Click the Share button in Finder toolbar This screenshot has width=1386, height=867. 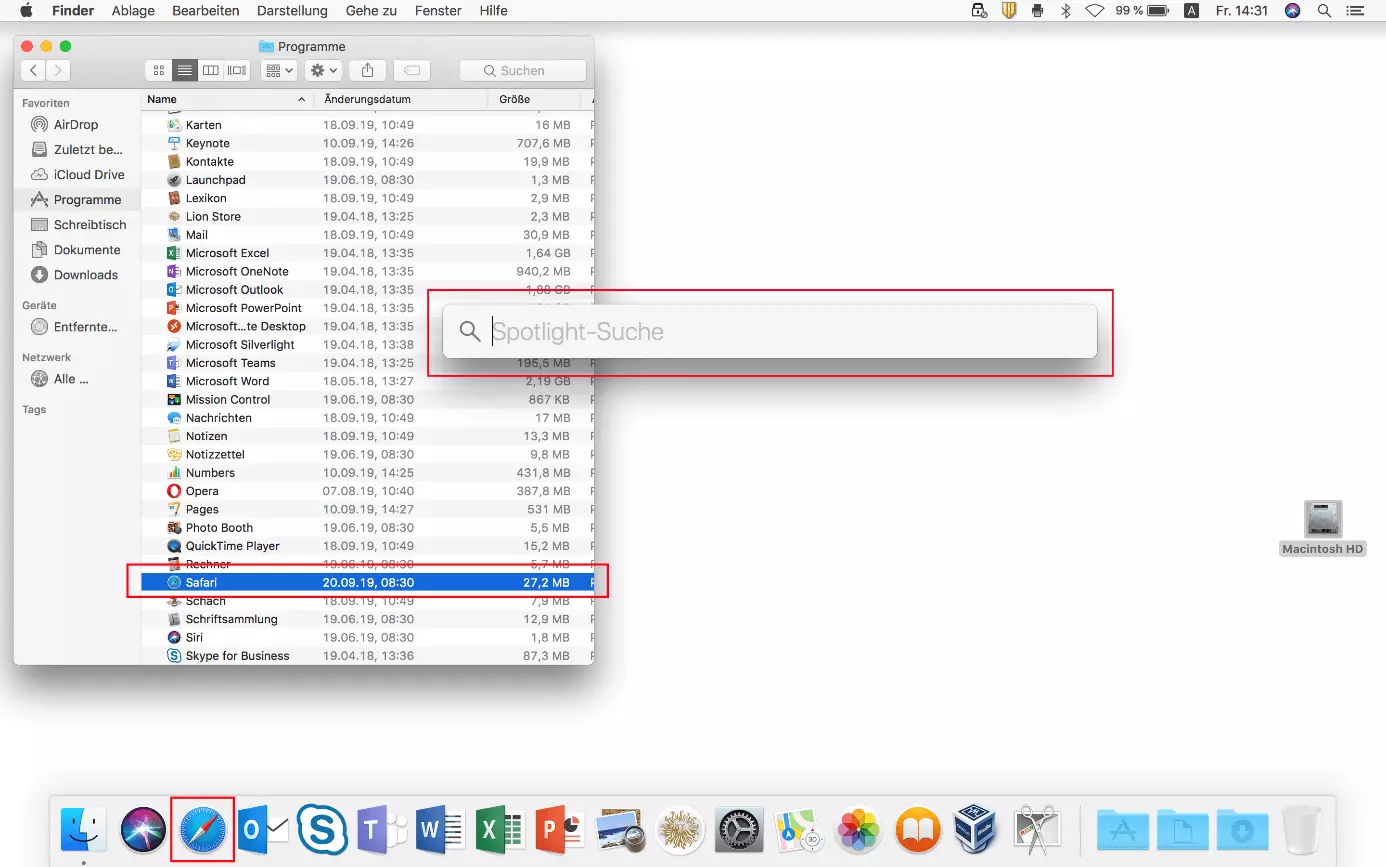pyautogui.click(x=368, y=70)
